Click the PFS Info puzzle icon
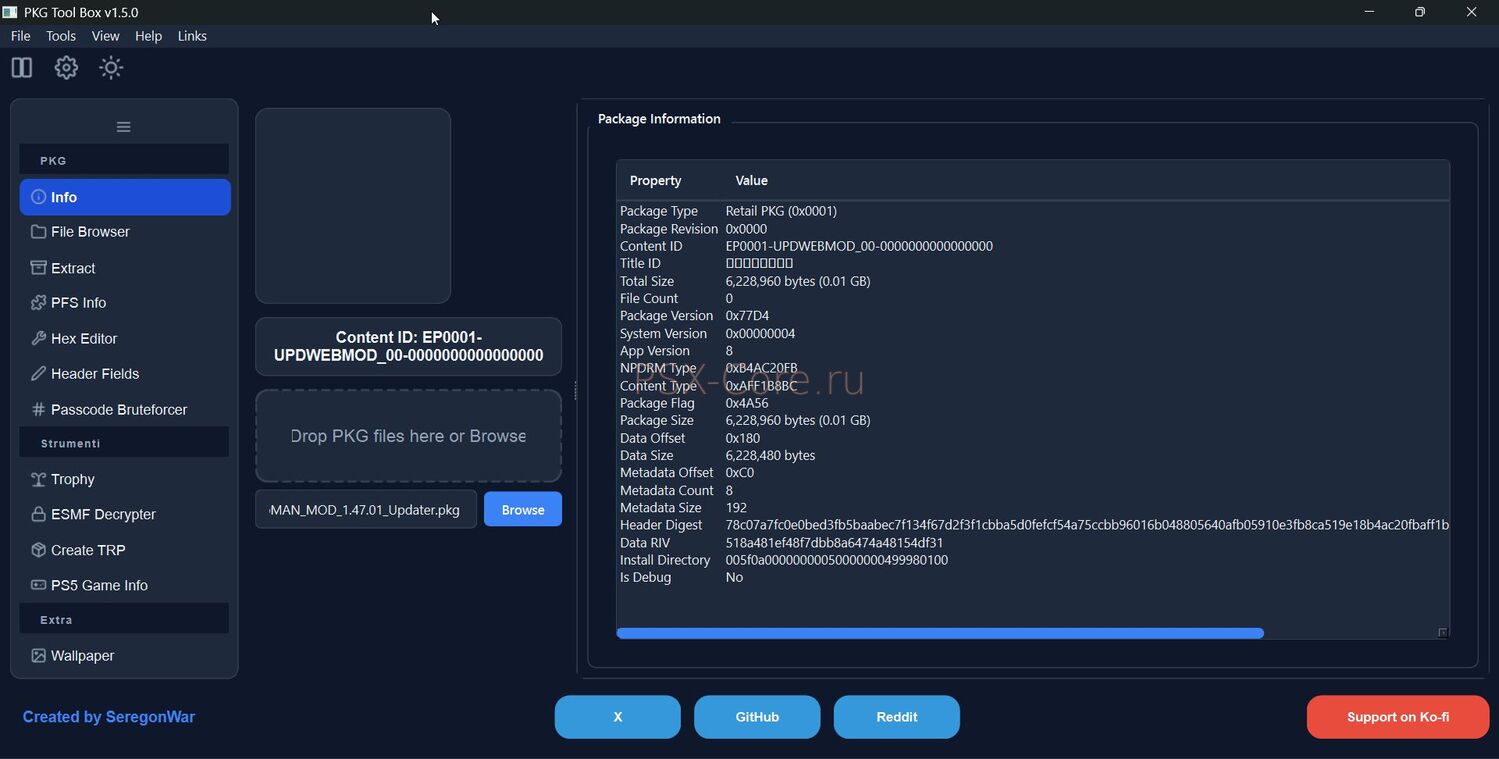 coord(38,303)
